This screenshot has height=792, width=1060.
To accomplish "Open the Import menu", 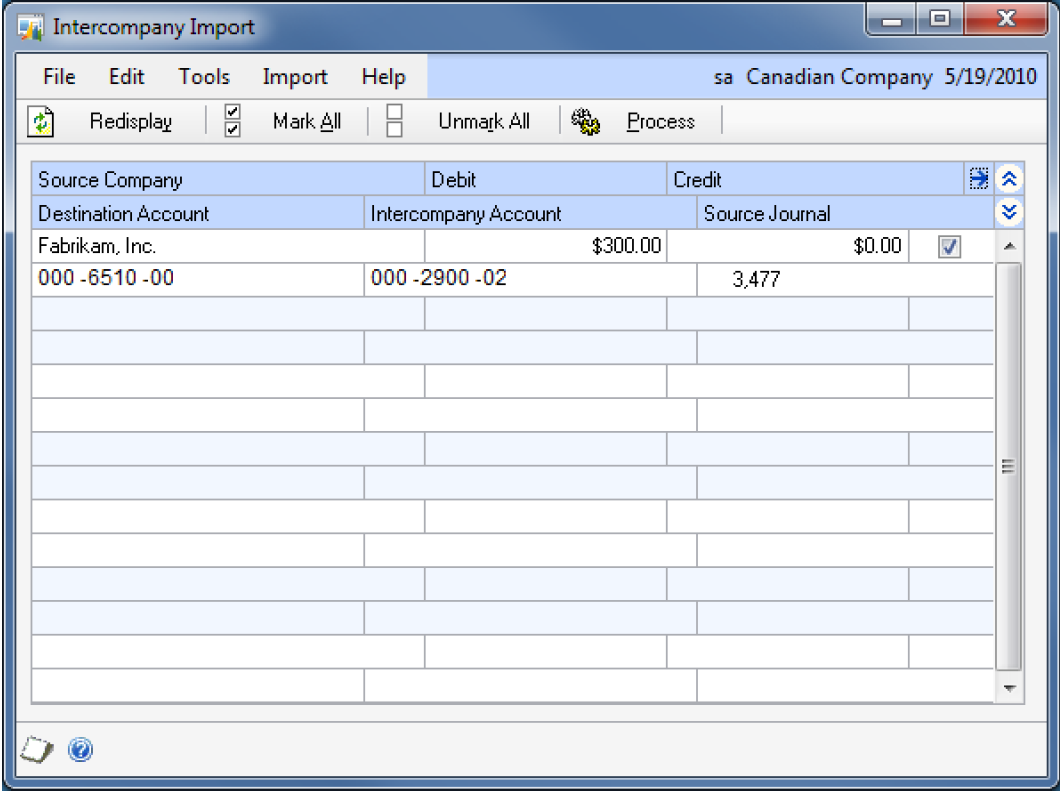I will pos(294,77).
